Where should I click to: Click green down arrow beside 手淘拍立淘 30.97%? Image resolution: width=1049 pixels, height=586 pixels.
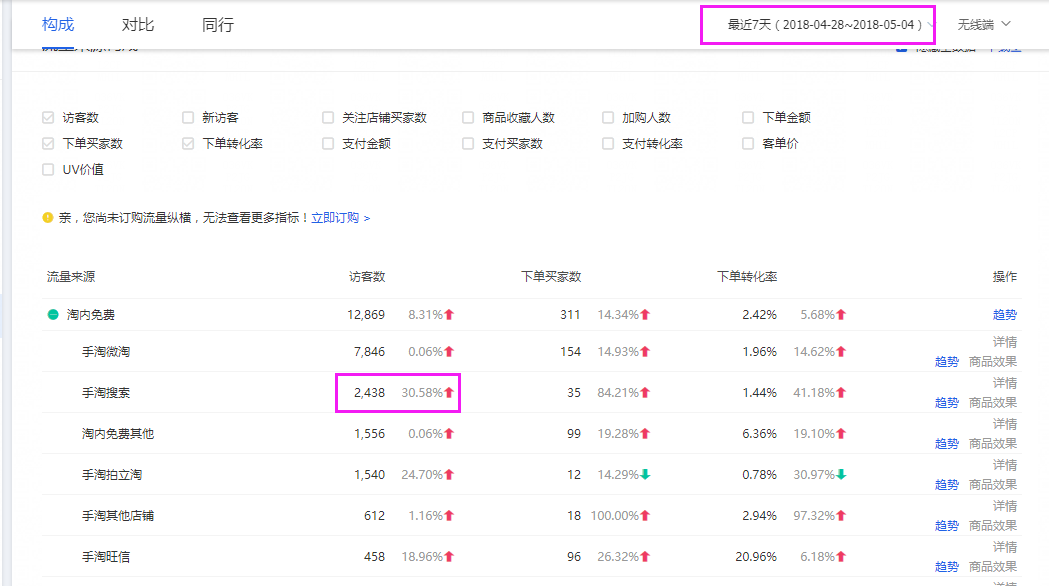click(841, 475)
